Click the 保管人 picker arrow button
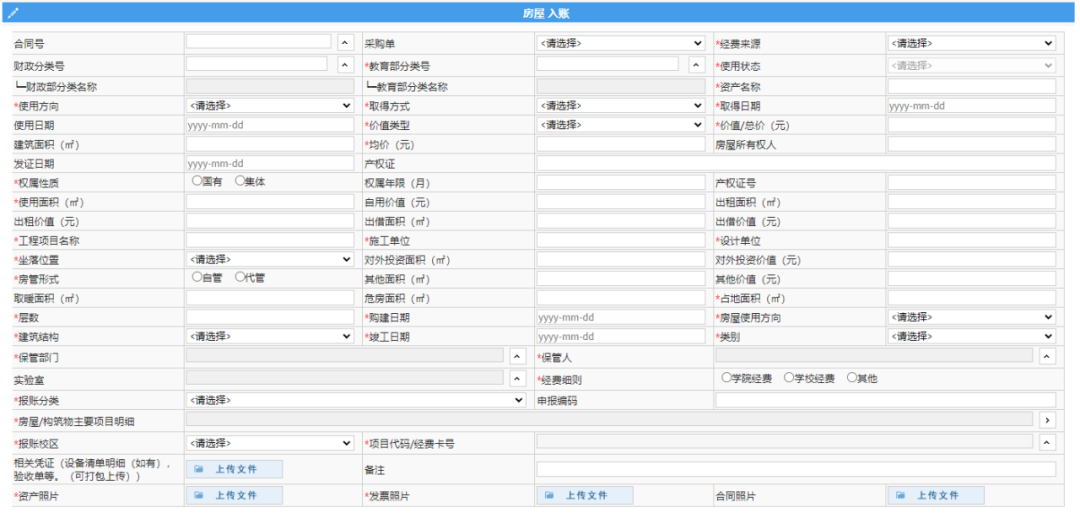The image size is (1080, 513). point(1047,356)
